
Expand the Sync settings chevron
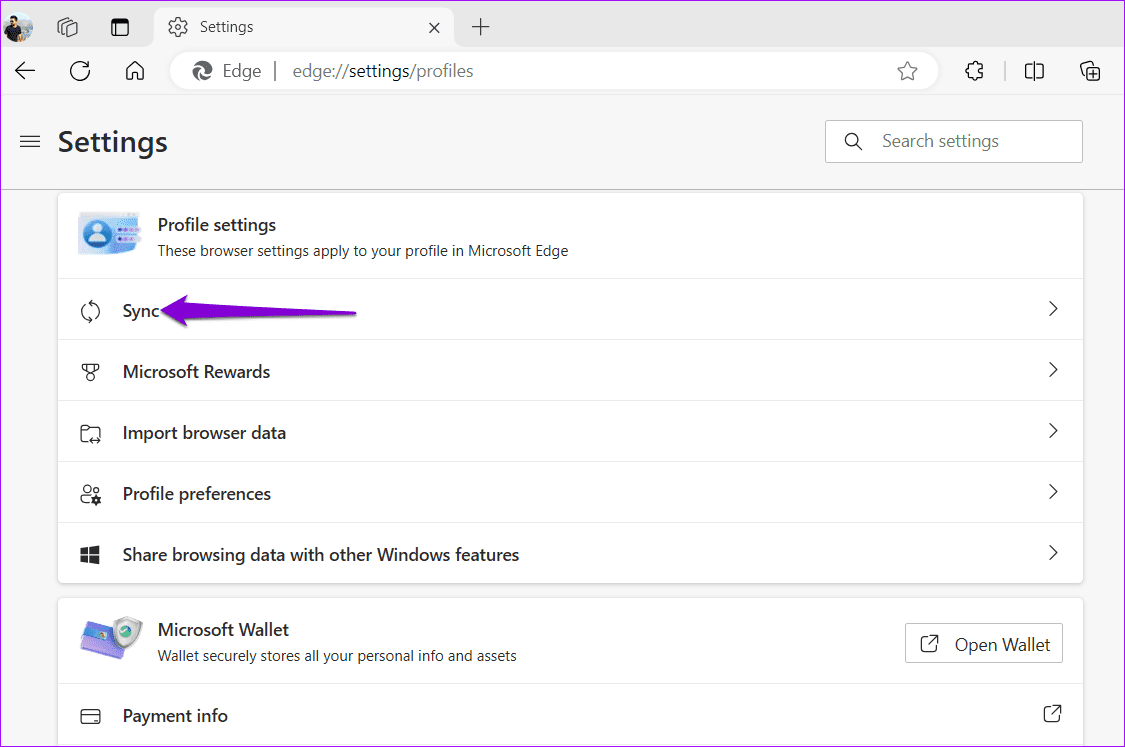(1052, 309)
